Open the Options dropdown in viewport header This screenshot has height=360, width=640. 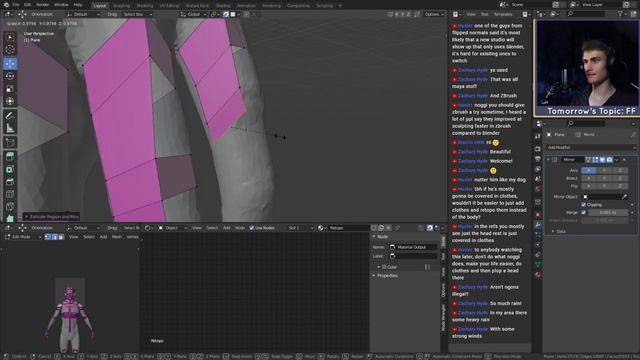pos(434,14)
